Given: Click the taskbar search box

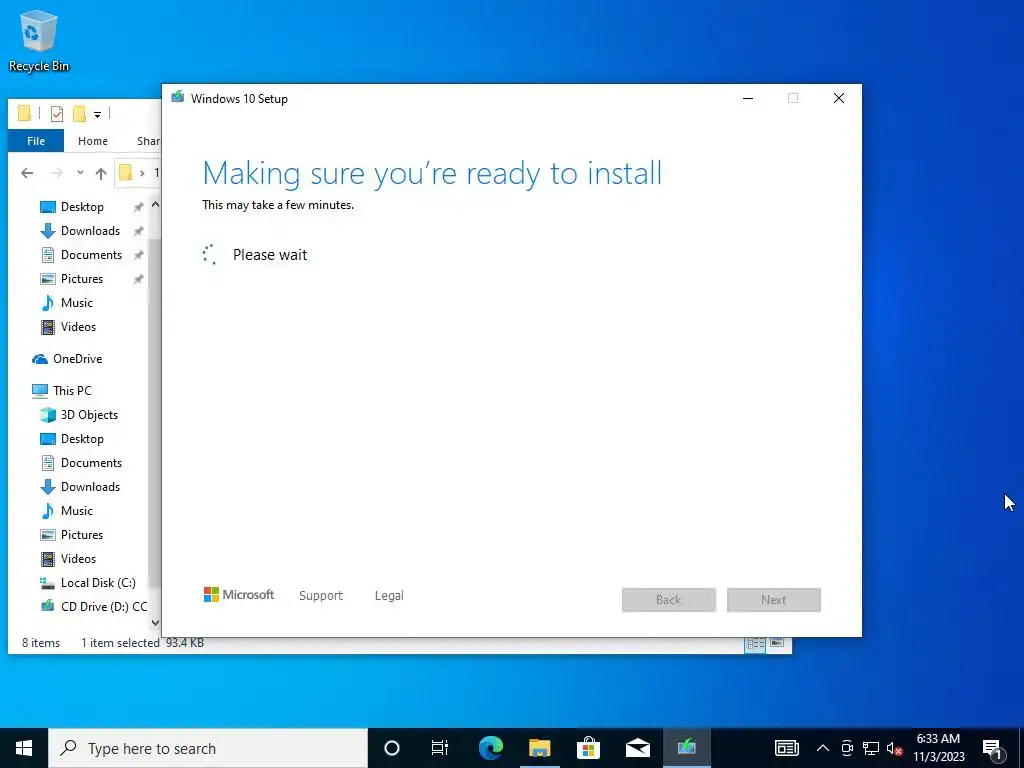Looking at the screenshot, I should [208, 748].
